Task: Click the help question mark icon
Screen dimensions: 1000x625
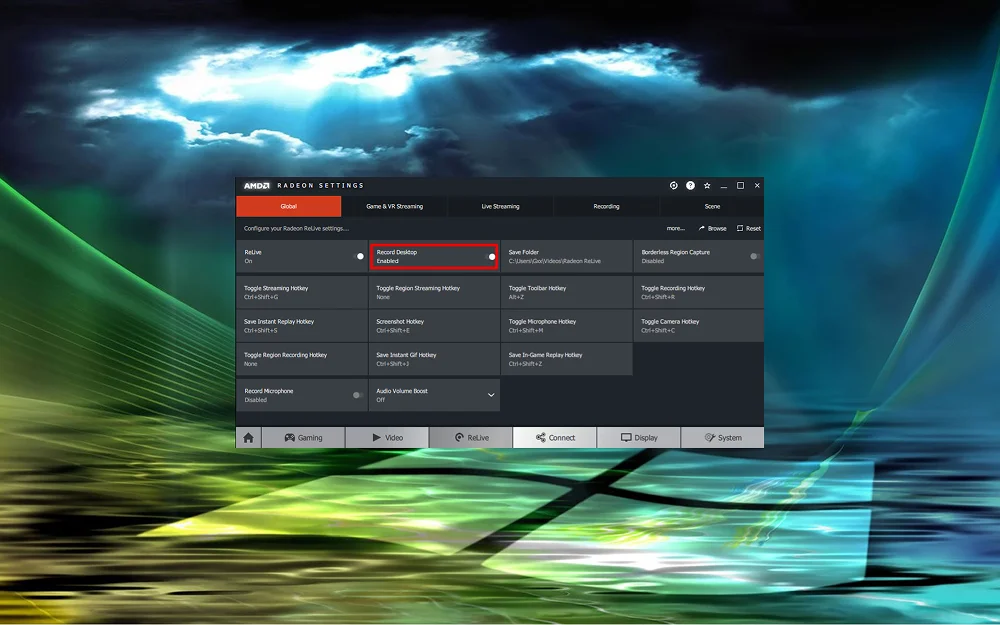Action: (x=689, y=185)
